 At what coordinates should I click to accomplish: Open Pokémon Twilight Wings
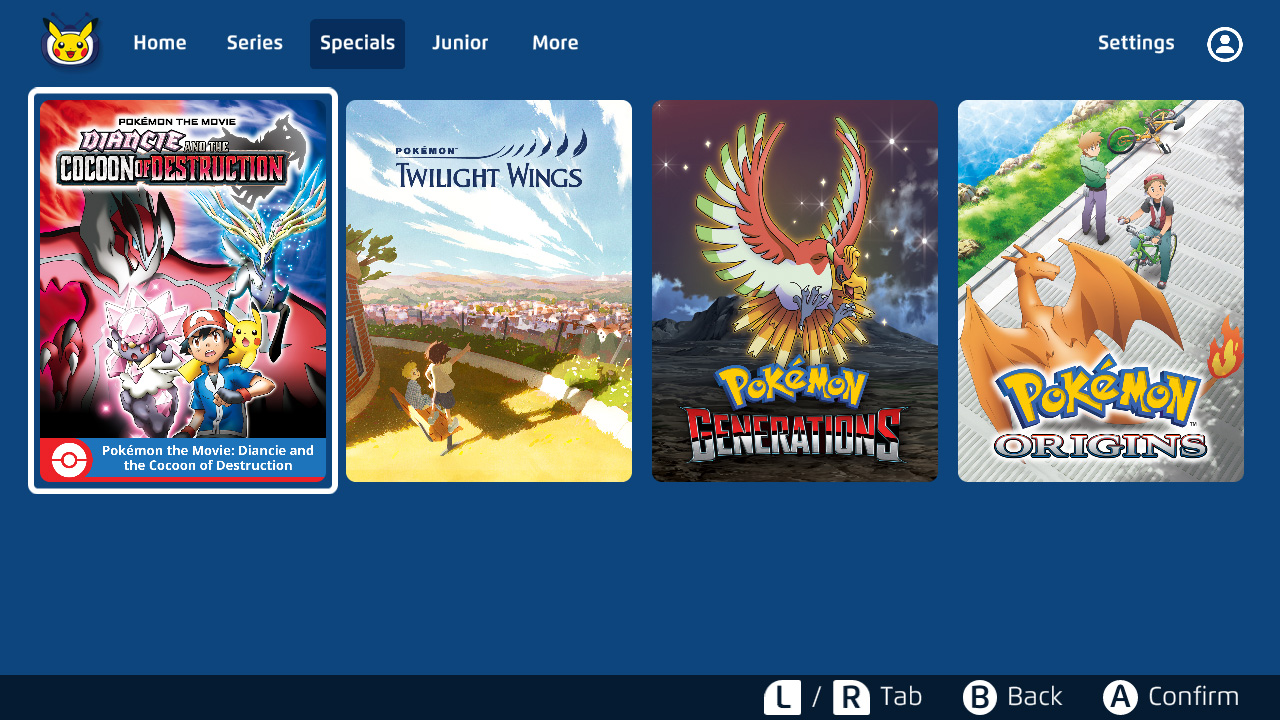pos(489,291)
